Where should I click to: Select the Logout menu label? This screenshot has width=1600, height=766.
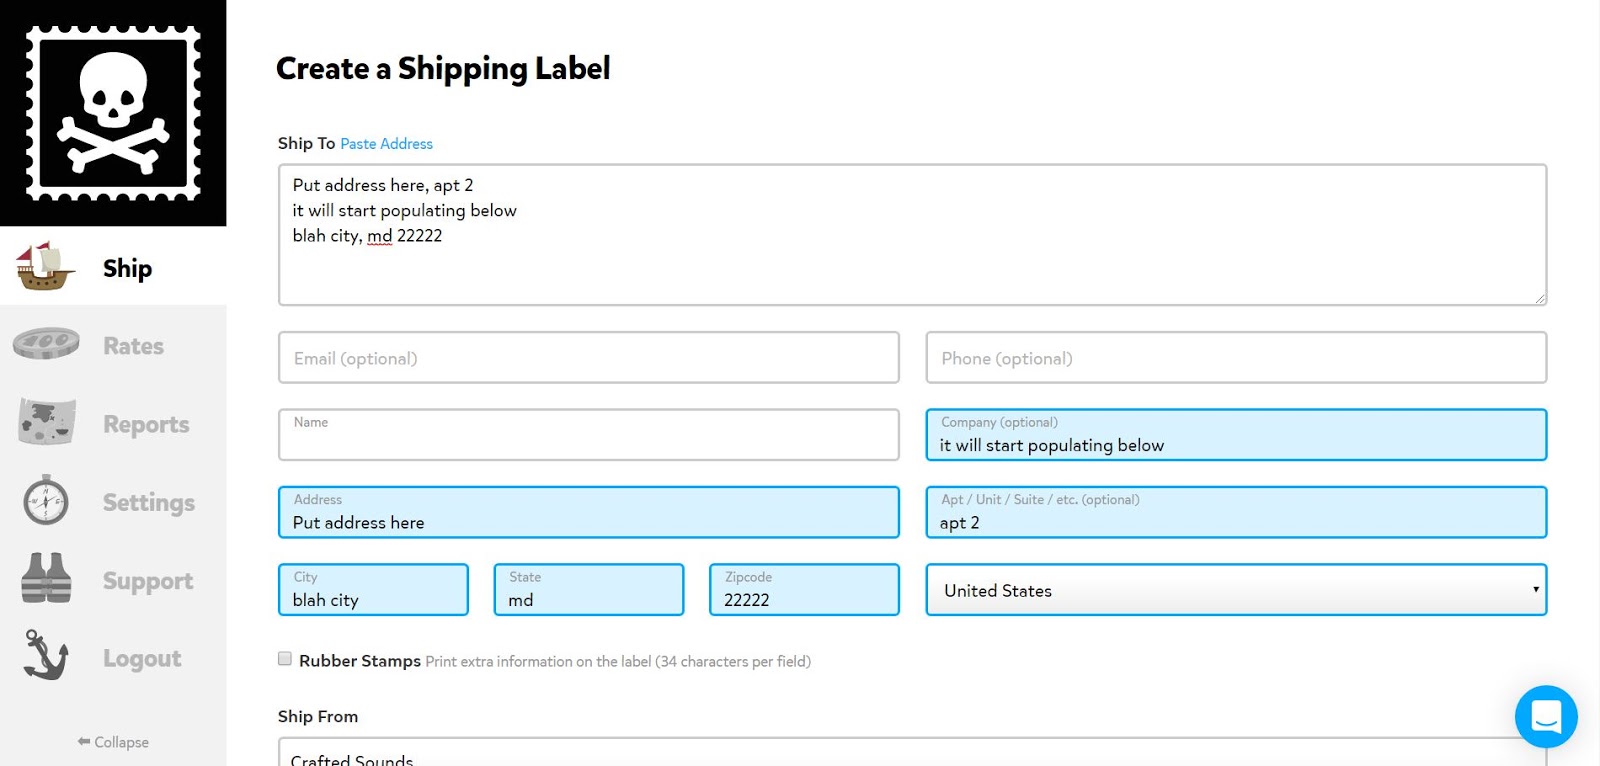(x=142, y=658)
